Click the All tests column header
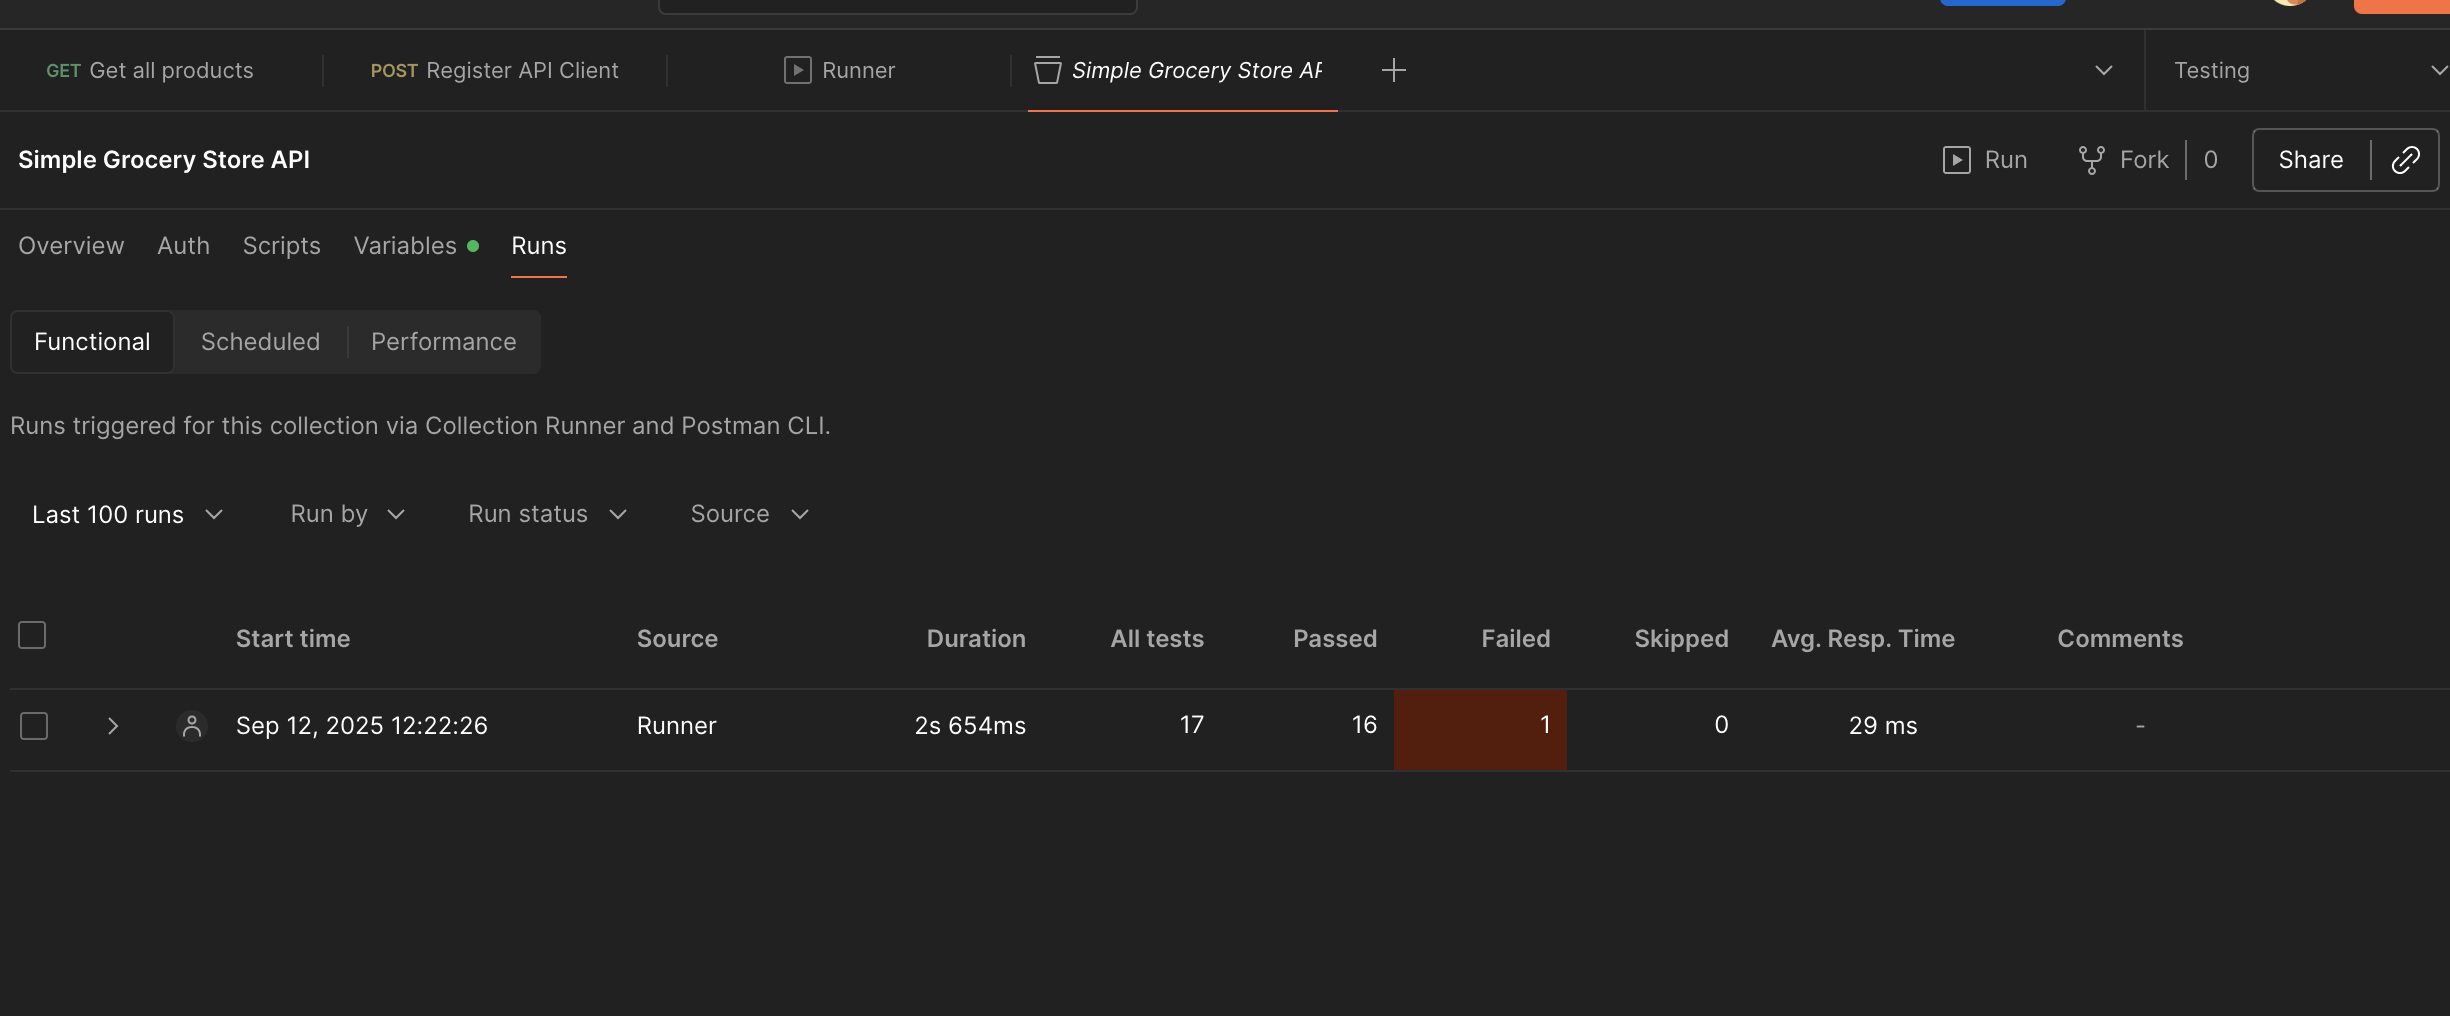 pos(1157,639)
